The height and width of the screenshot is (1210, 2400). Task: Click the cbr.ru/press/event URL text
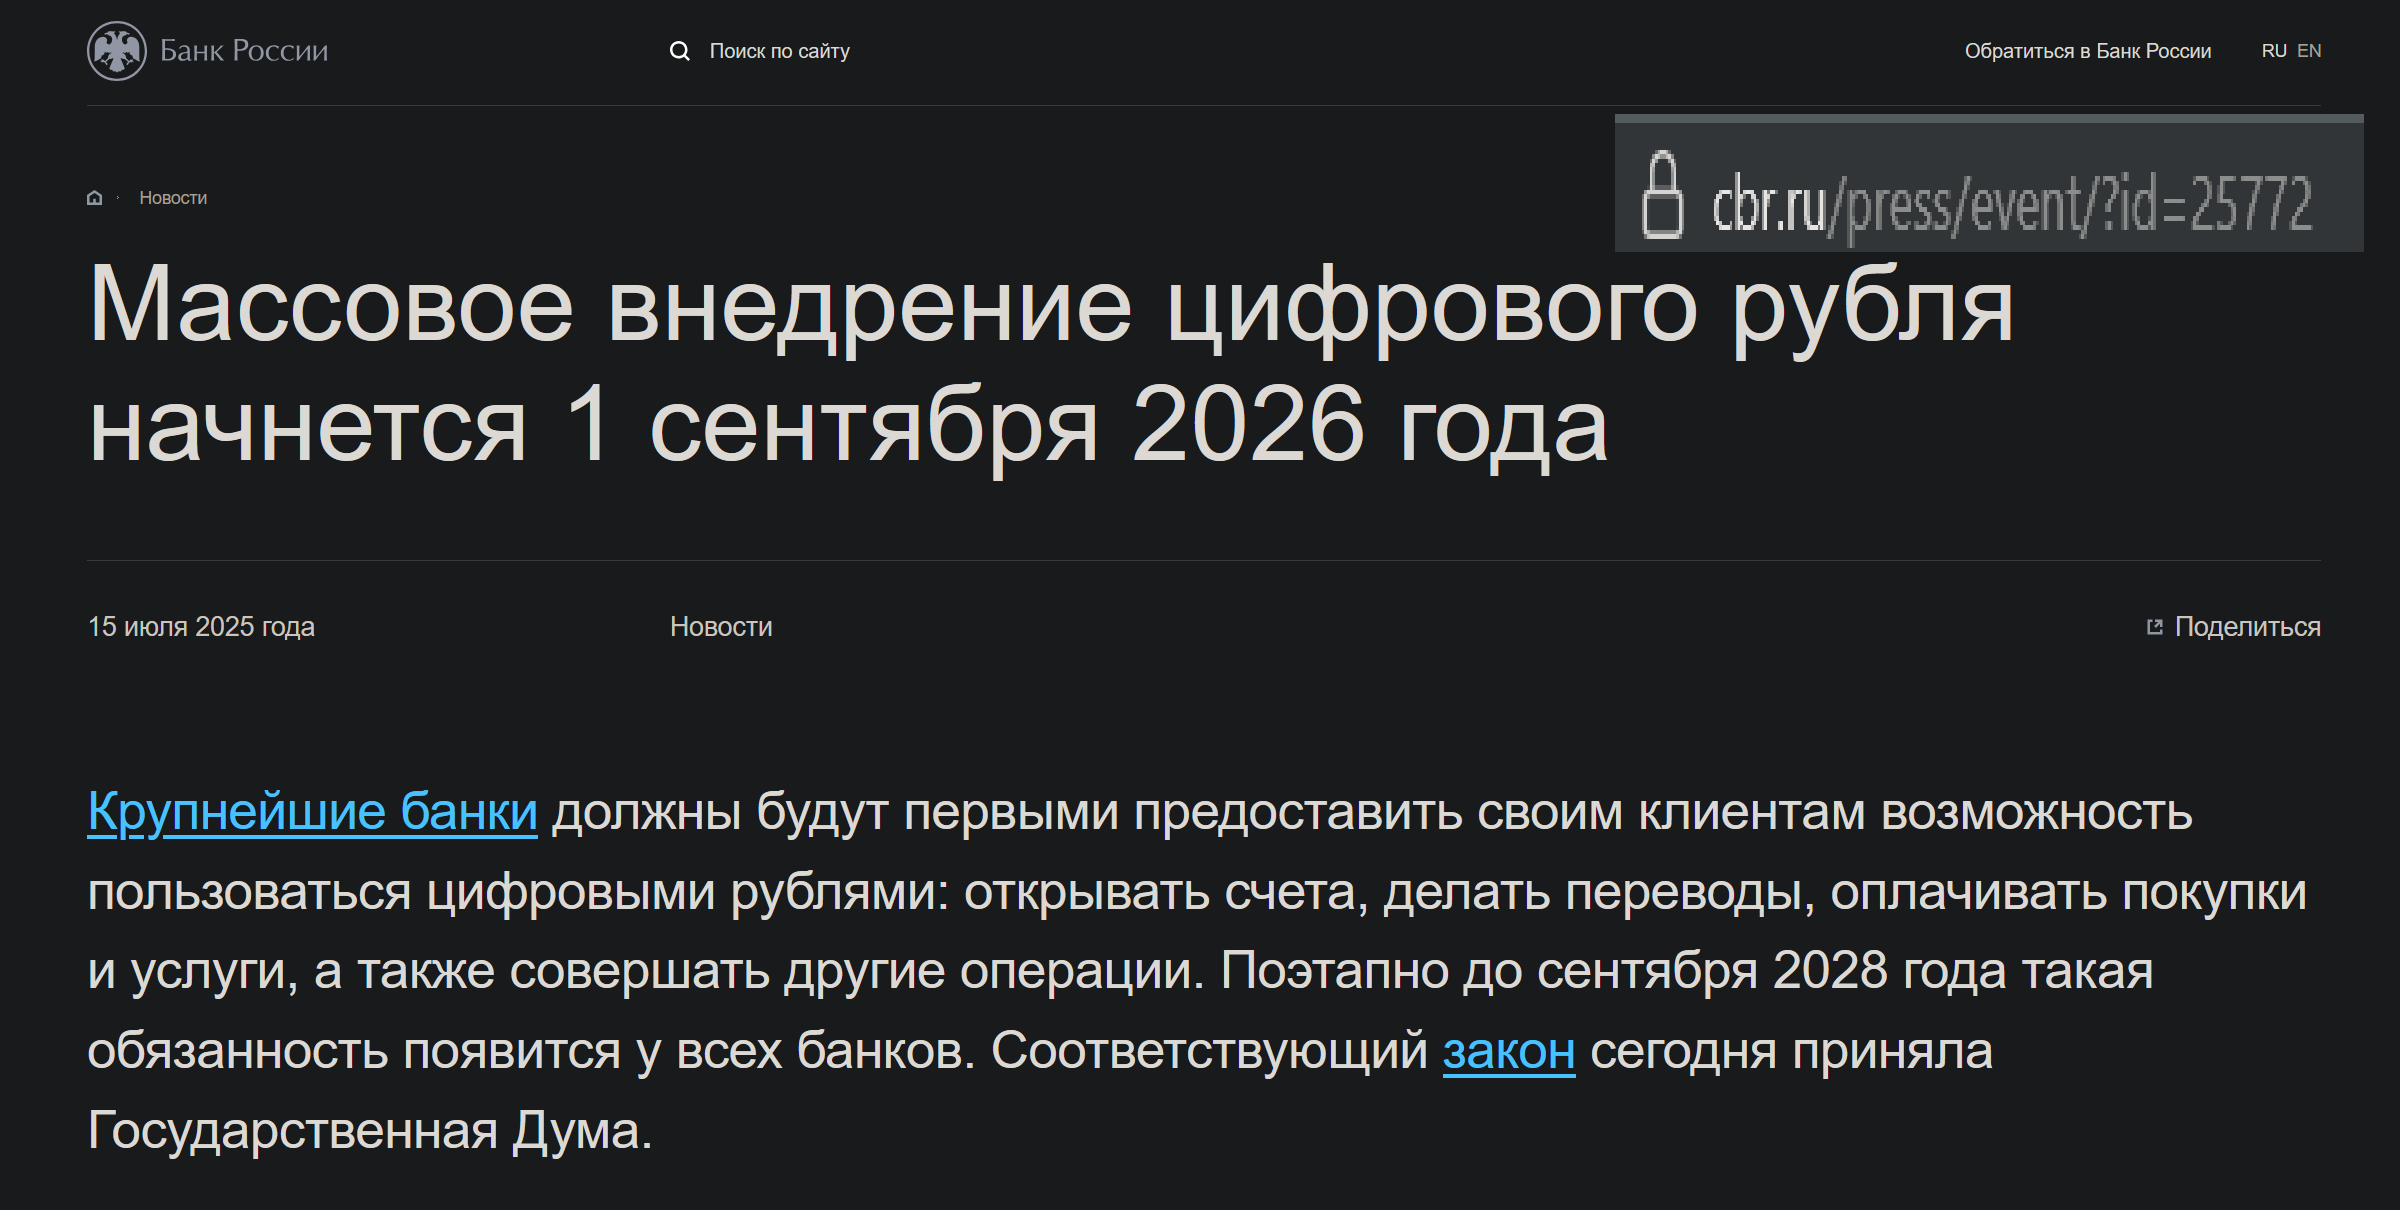click(2011, 204)
